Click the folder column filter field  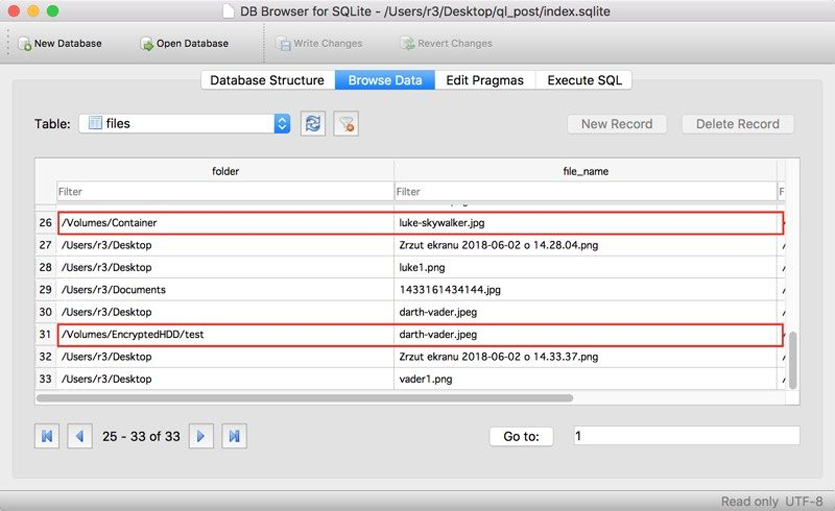click(225, 191)
